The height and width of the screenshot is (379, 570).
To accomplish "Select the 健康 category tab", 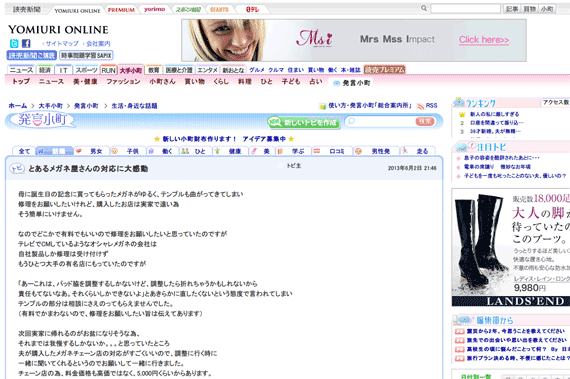I will point(230,151).
